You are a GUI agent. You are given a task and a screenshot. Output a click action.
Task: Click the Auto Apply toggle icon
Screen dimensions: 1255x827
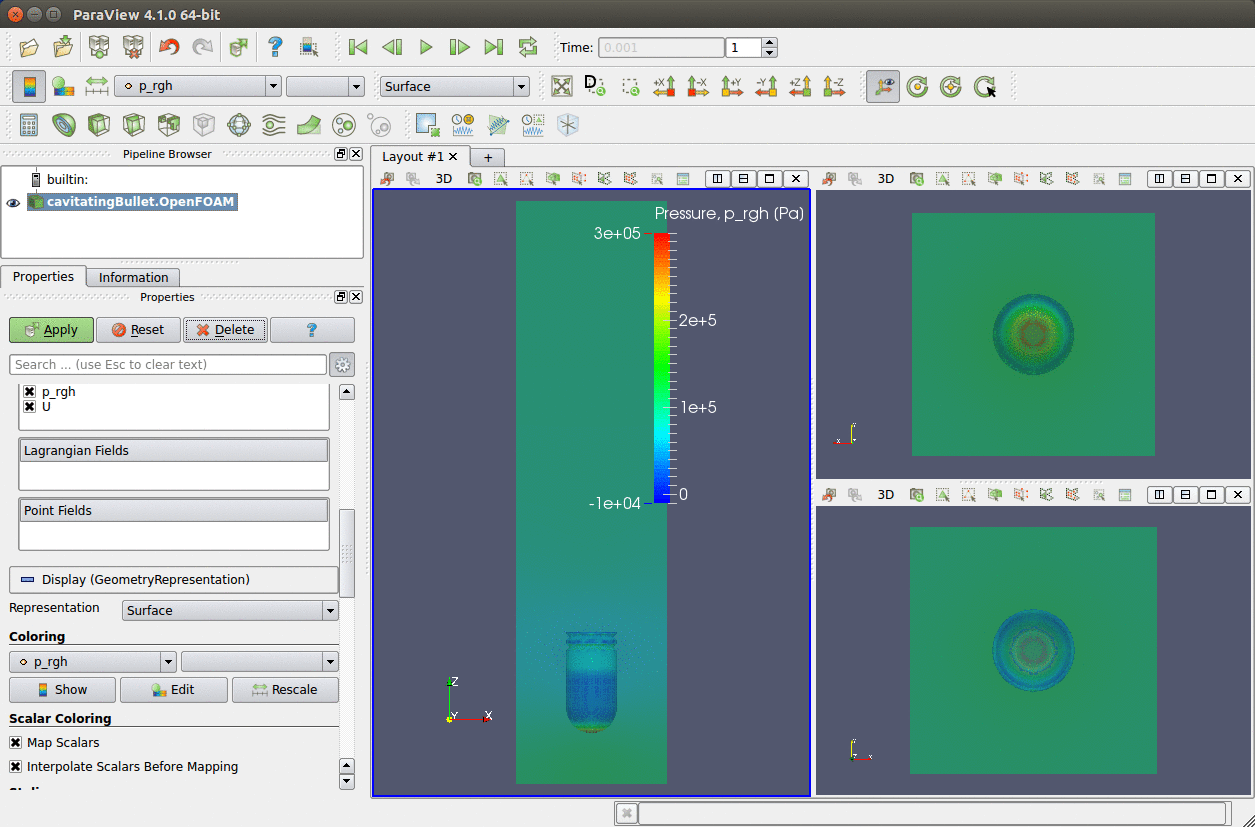click(238, 47)
